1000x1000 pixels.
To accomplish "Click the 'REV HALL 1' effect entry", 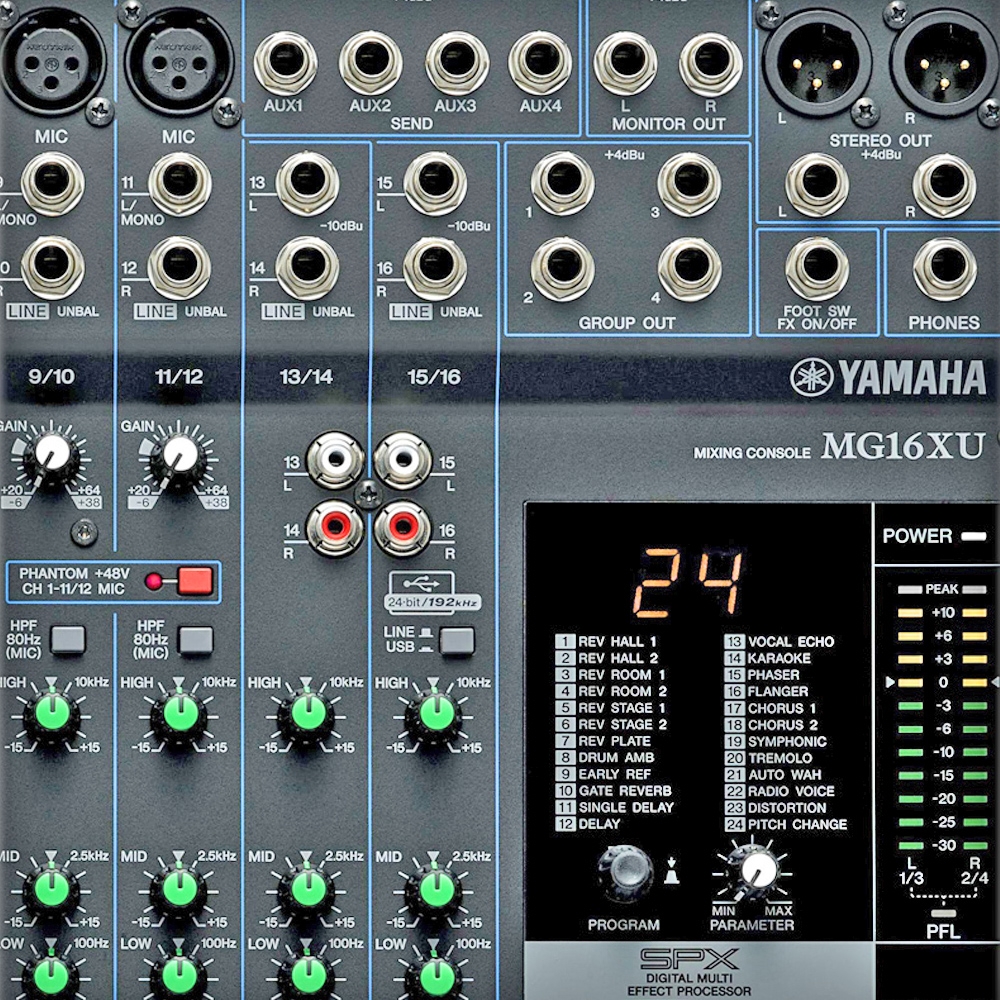I will pos(606,641).
